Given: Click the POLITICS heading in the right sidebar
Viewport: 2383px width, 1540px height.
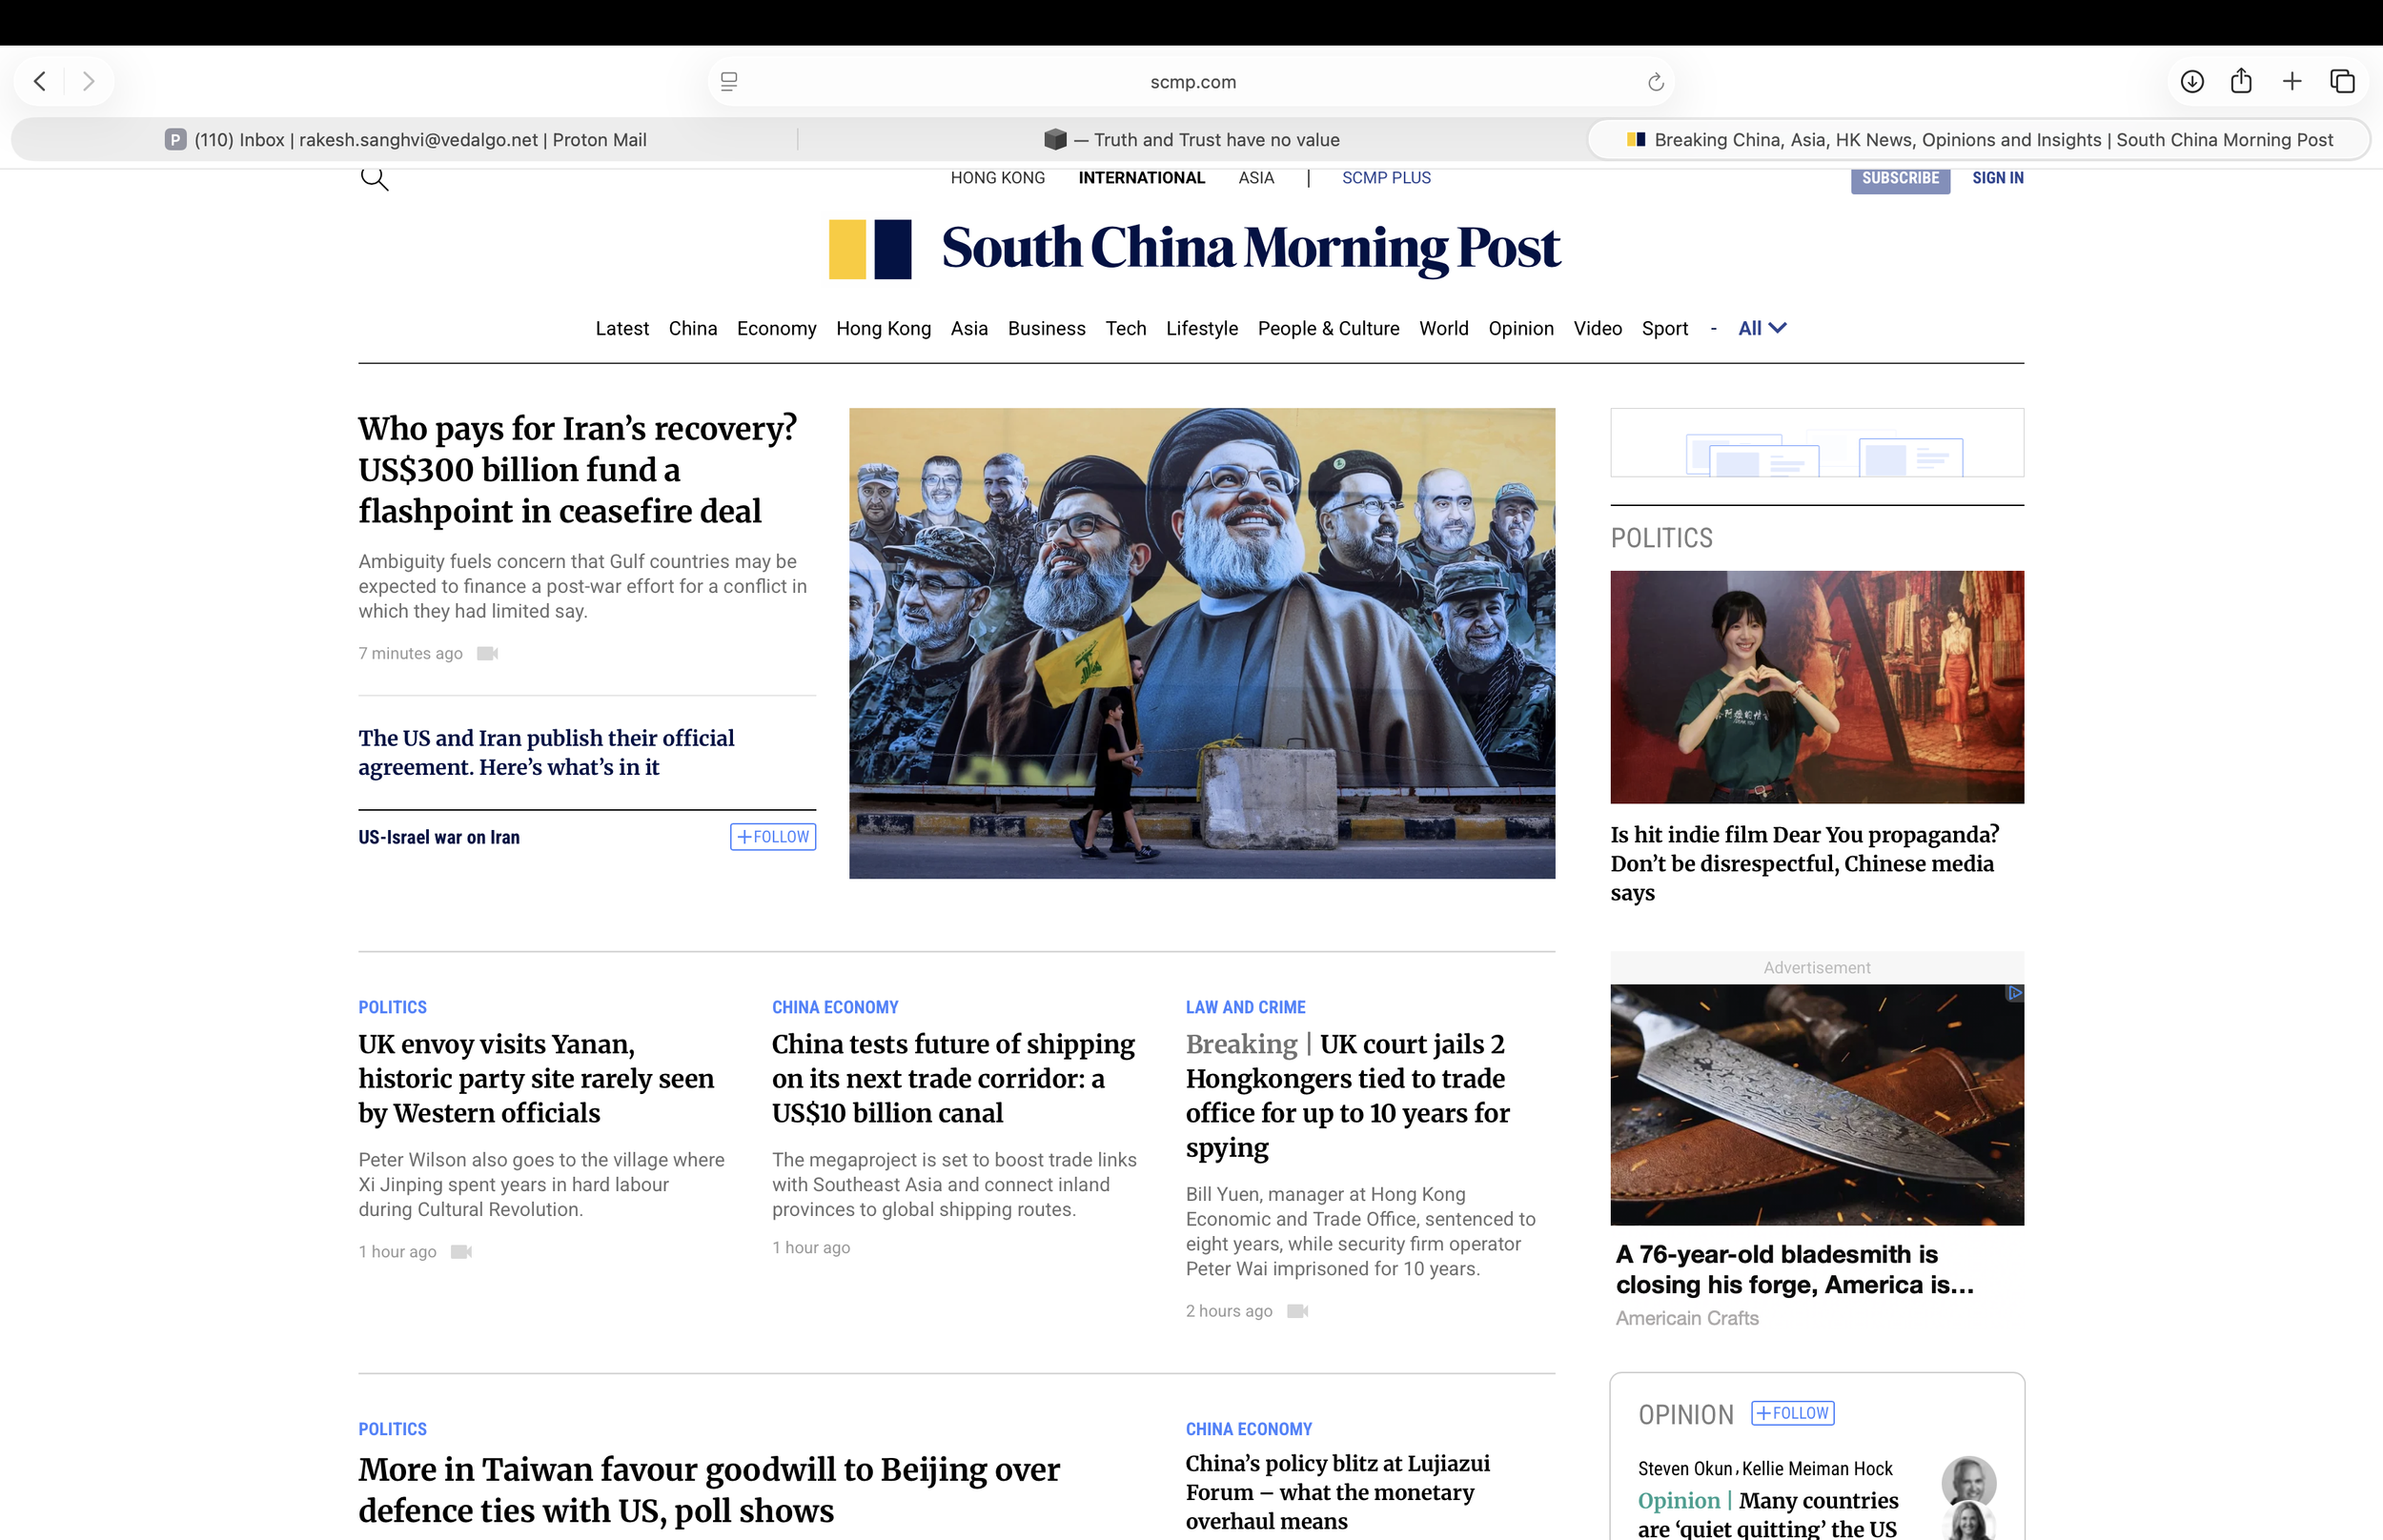Looking at the screenshot, I should click(x=1661, y=538).
